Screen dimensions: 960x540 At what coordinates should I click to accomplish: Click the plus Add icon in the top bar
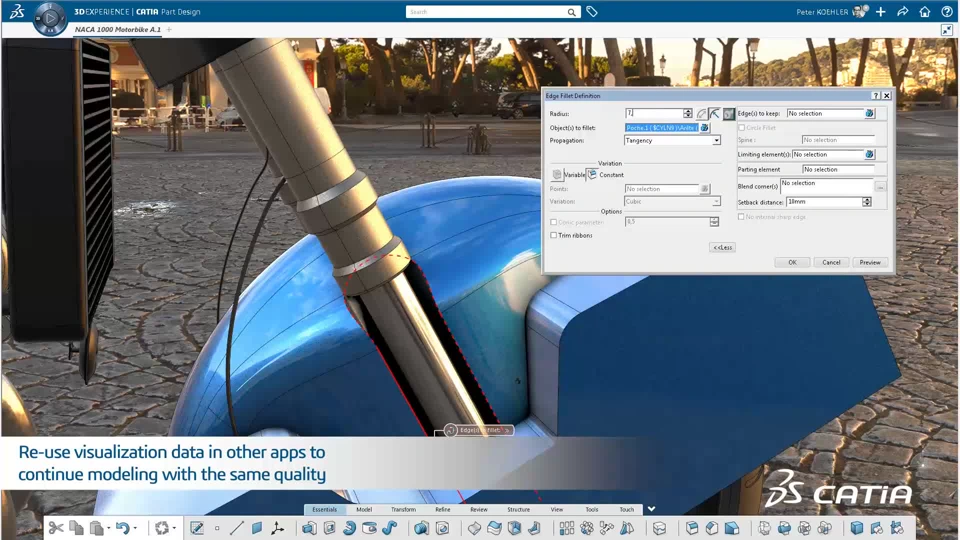tap(880, 12)
